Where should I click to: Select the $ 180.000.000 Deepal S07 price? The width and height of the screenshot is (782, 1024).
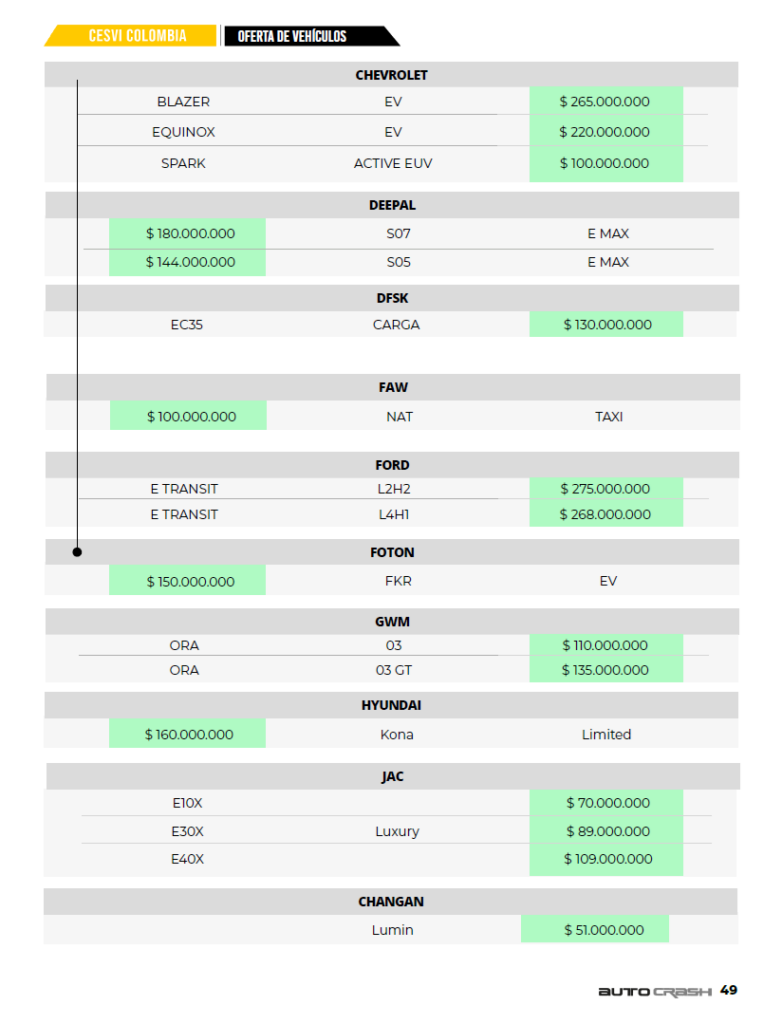tap(190, 234)
